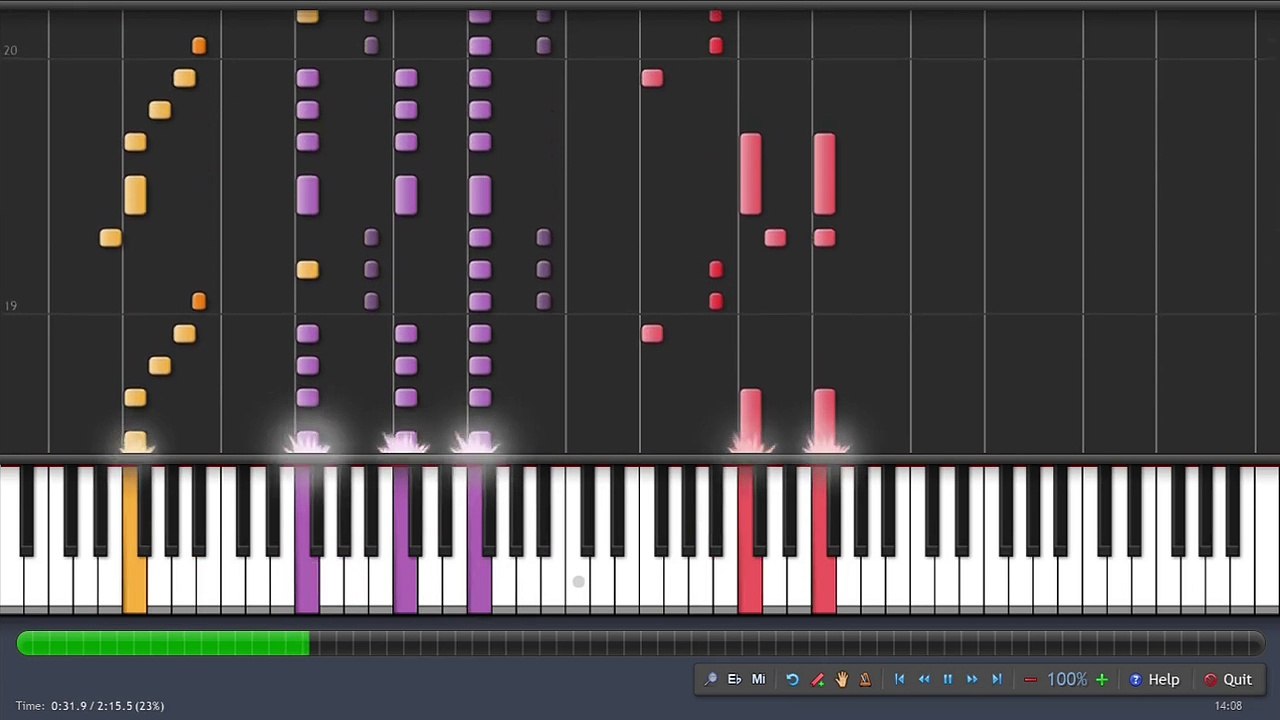This screenshot has width=1280, height=720.
Task: Toggle the Mi note naming option
Action: click(x=758, y=680)
